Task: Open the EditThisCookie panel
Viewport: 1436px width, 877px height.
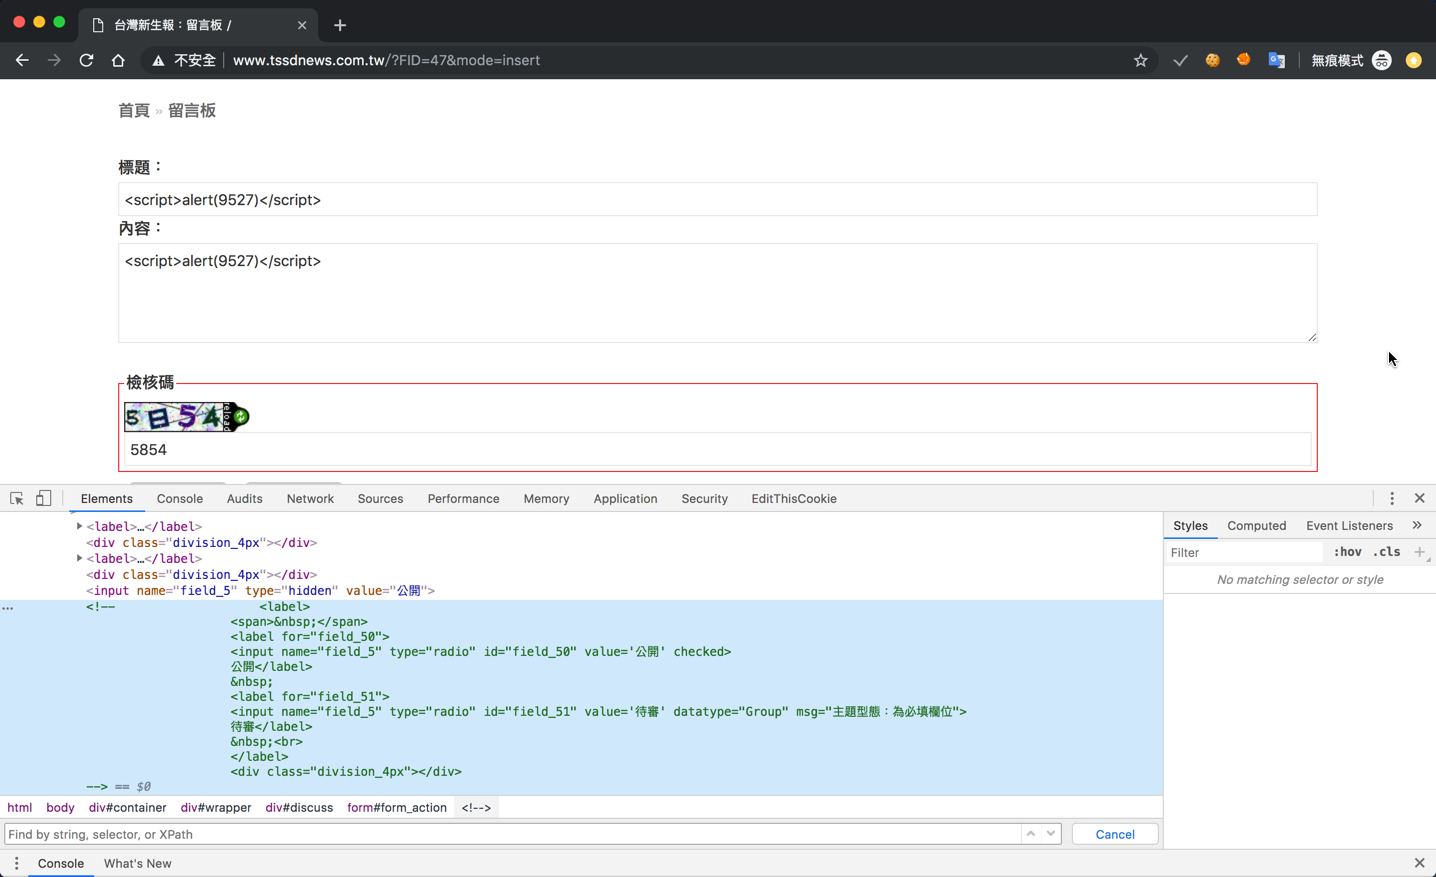Action: coord(794,499)
